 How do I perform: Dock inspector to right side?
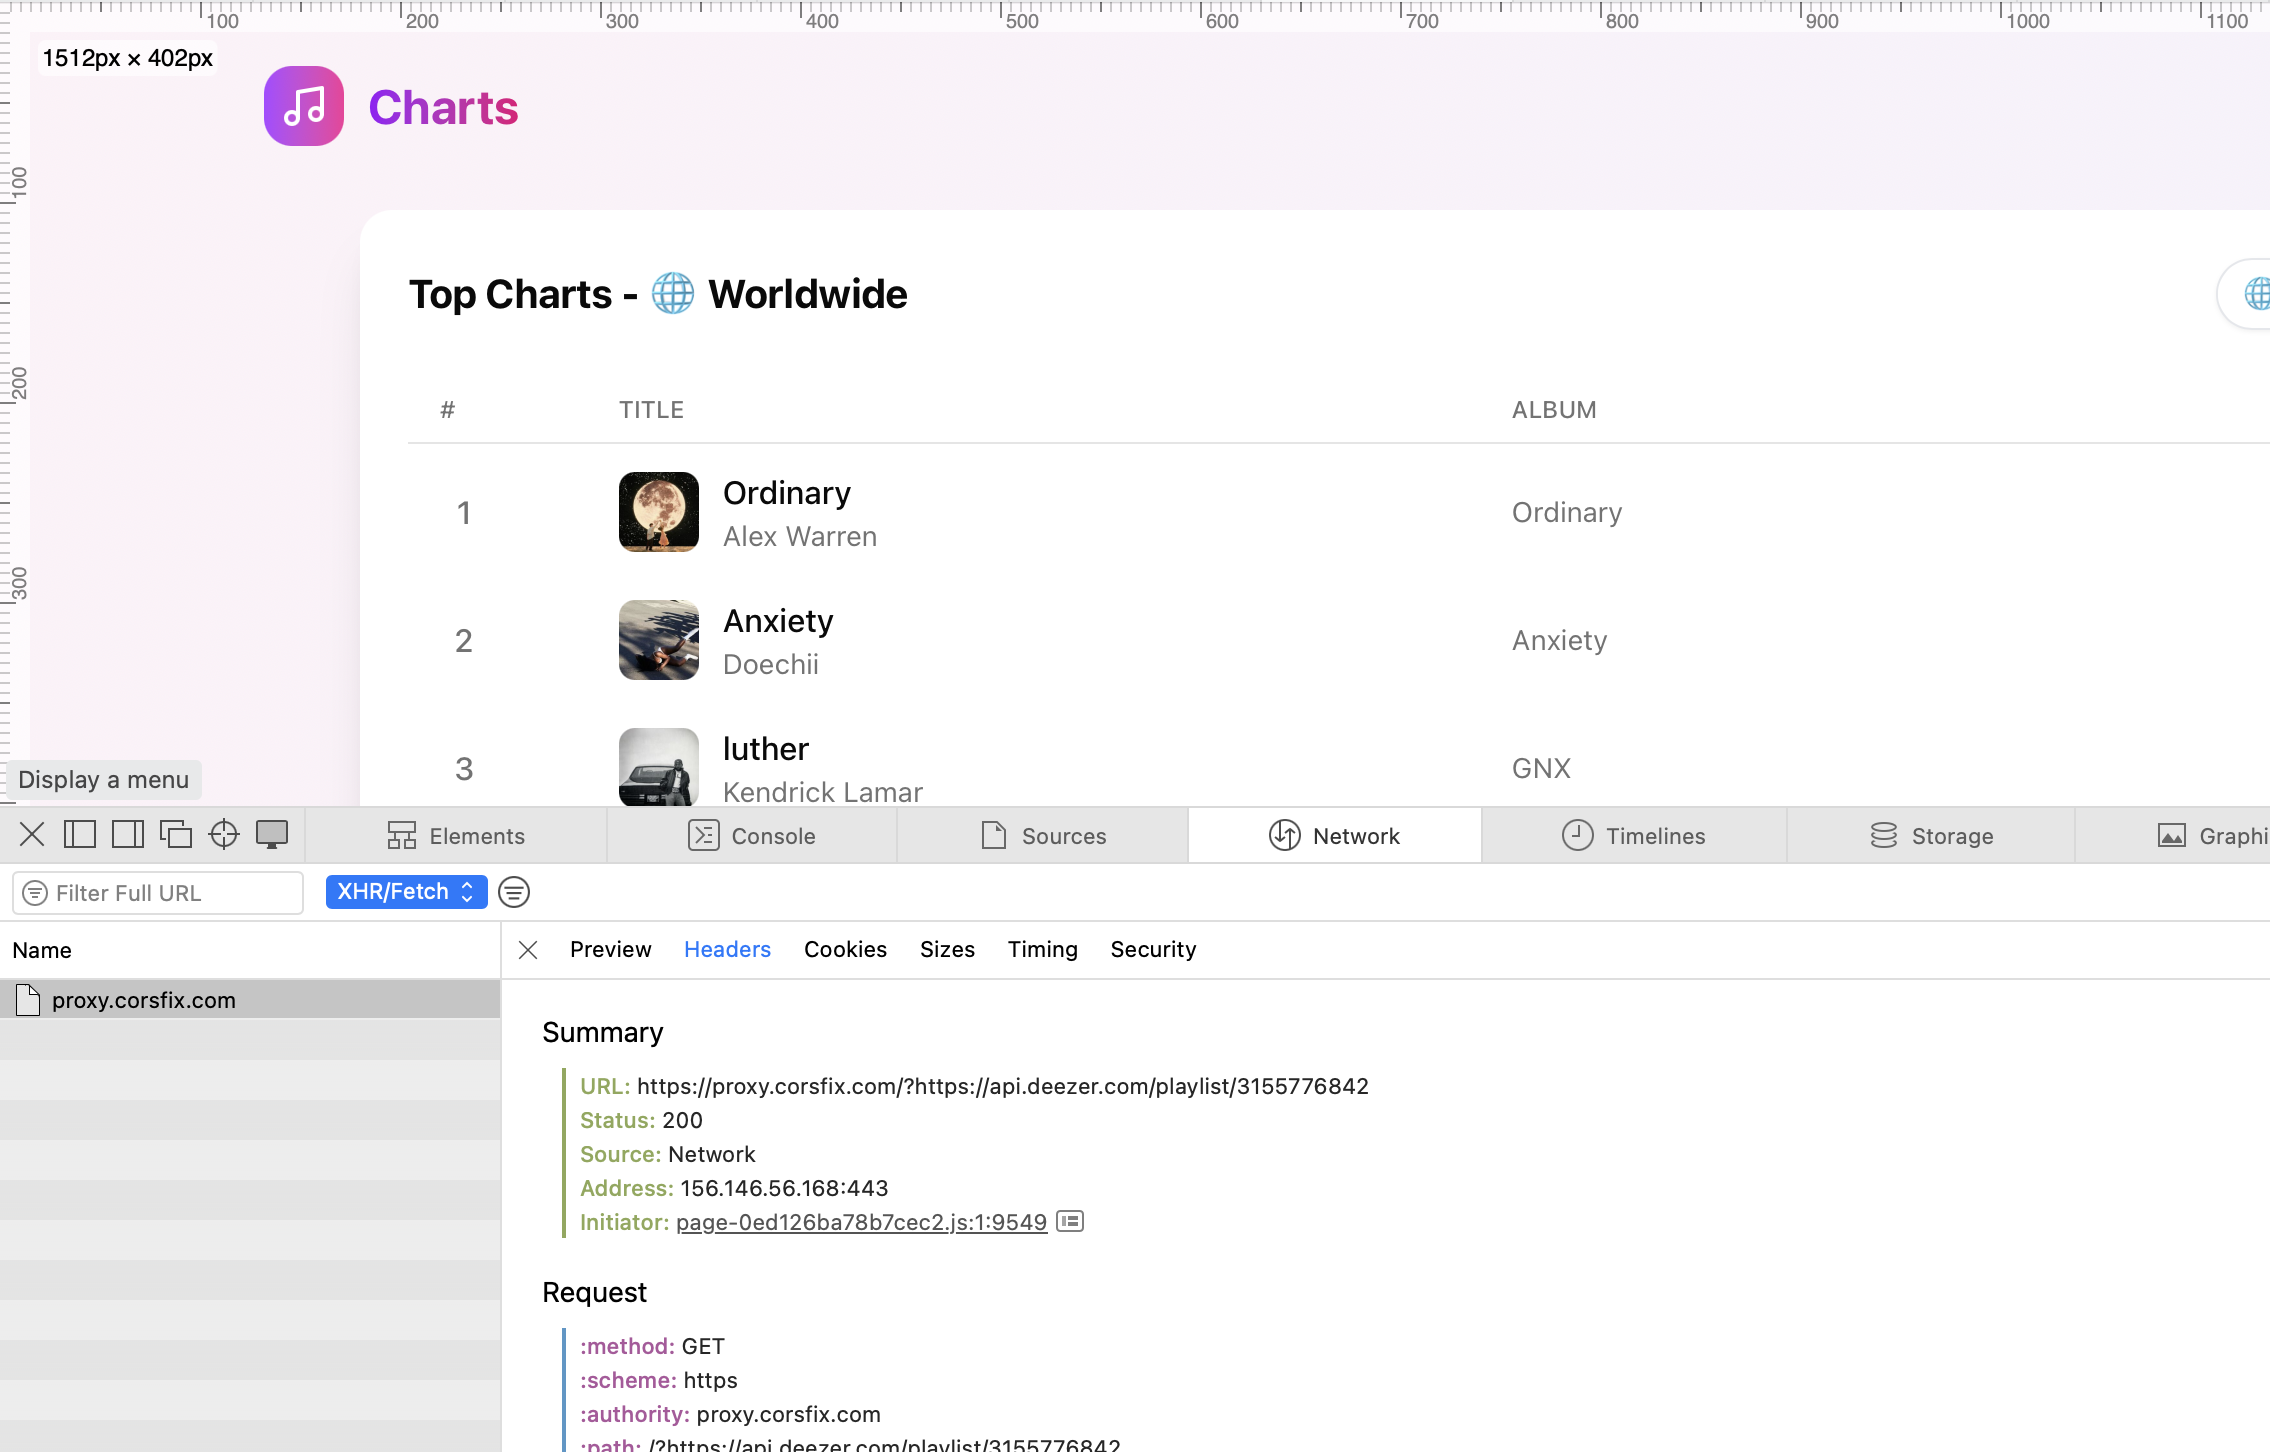[x=128, y=834]
